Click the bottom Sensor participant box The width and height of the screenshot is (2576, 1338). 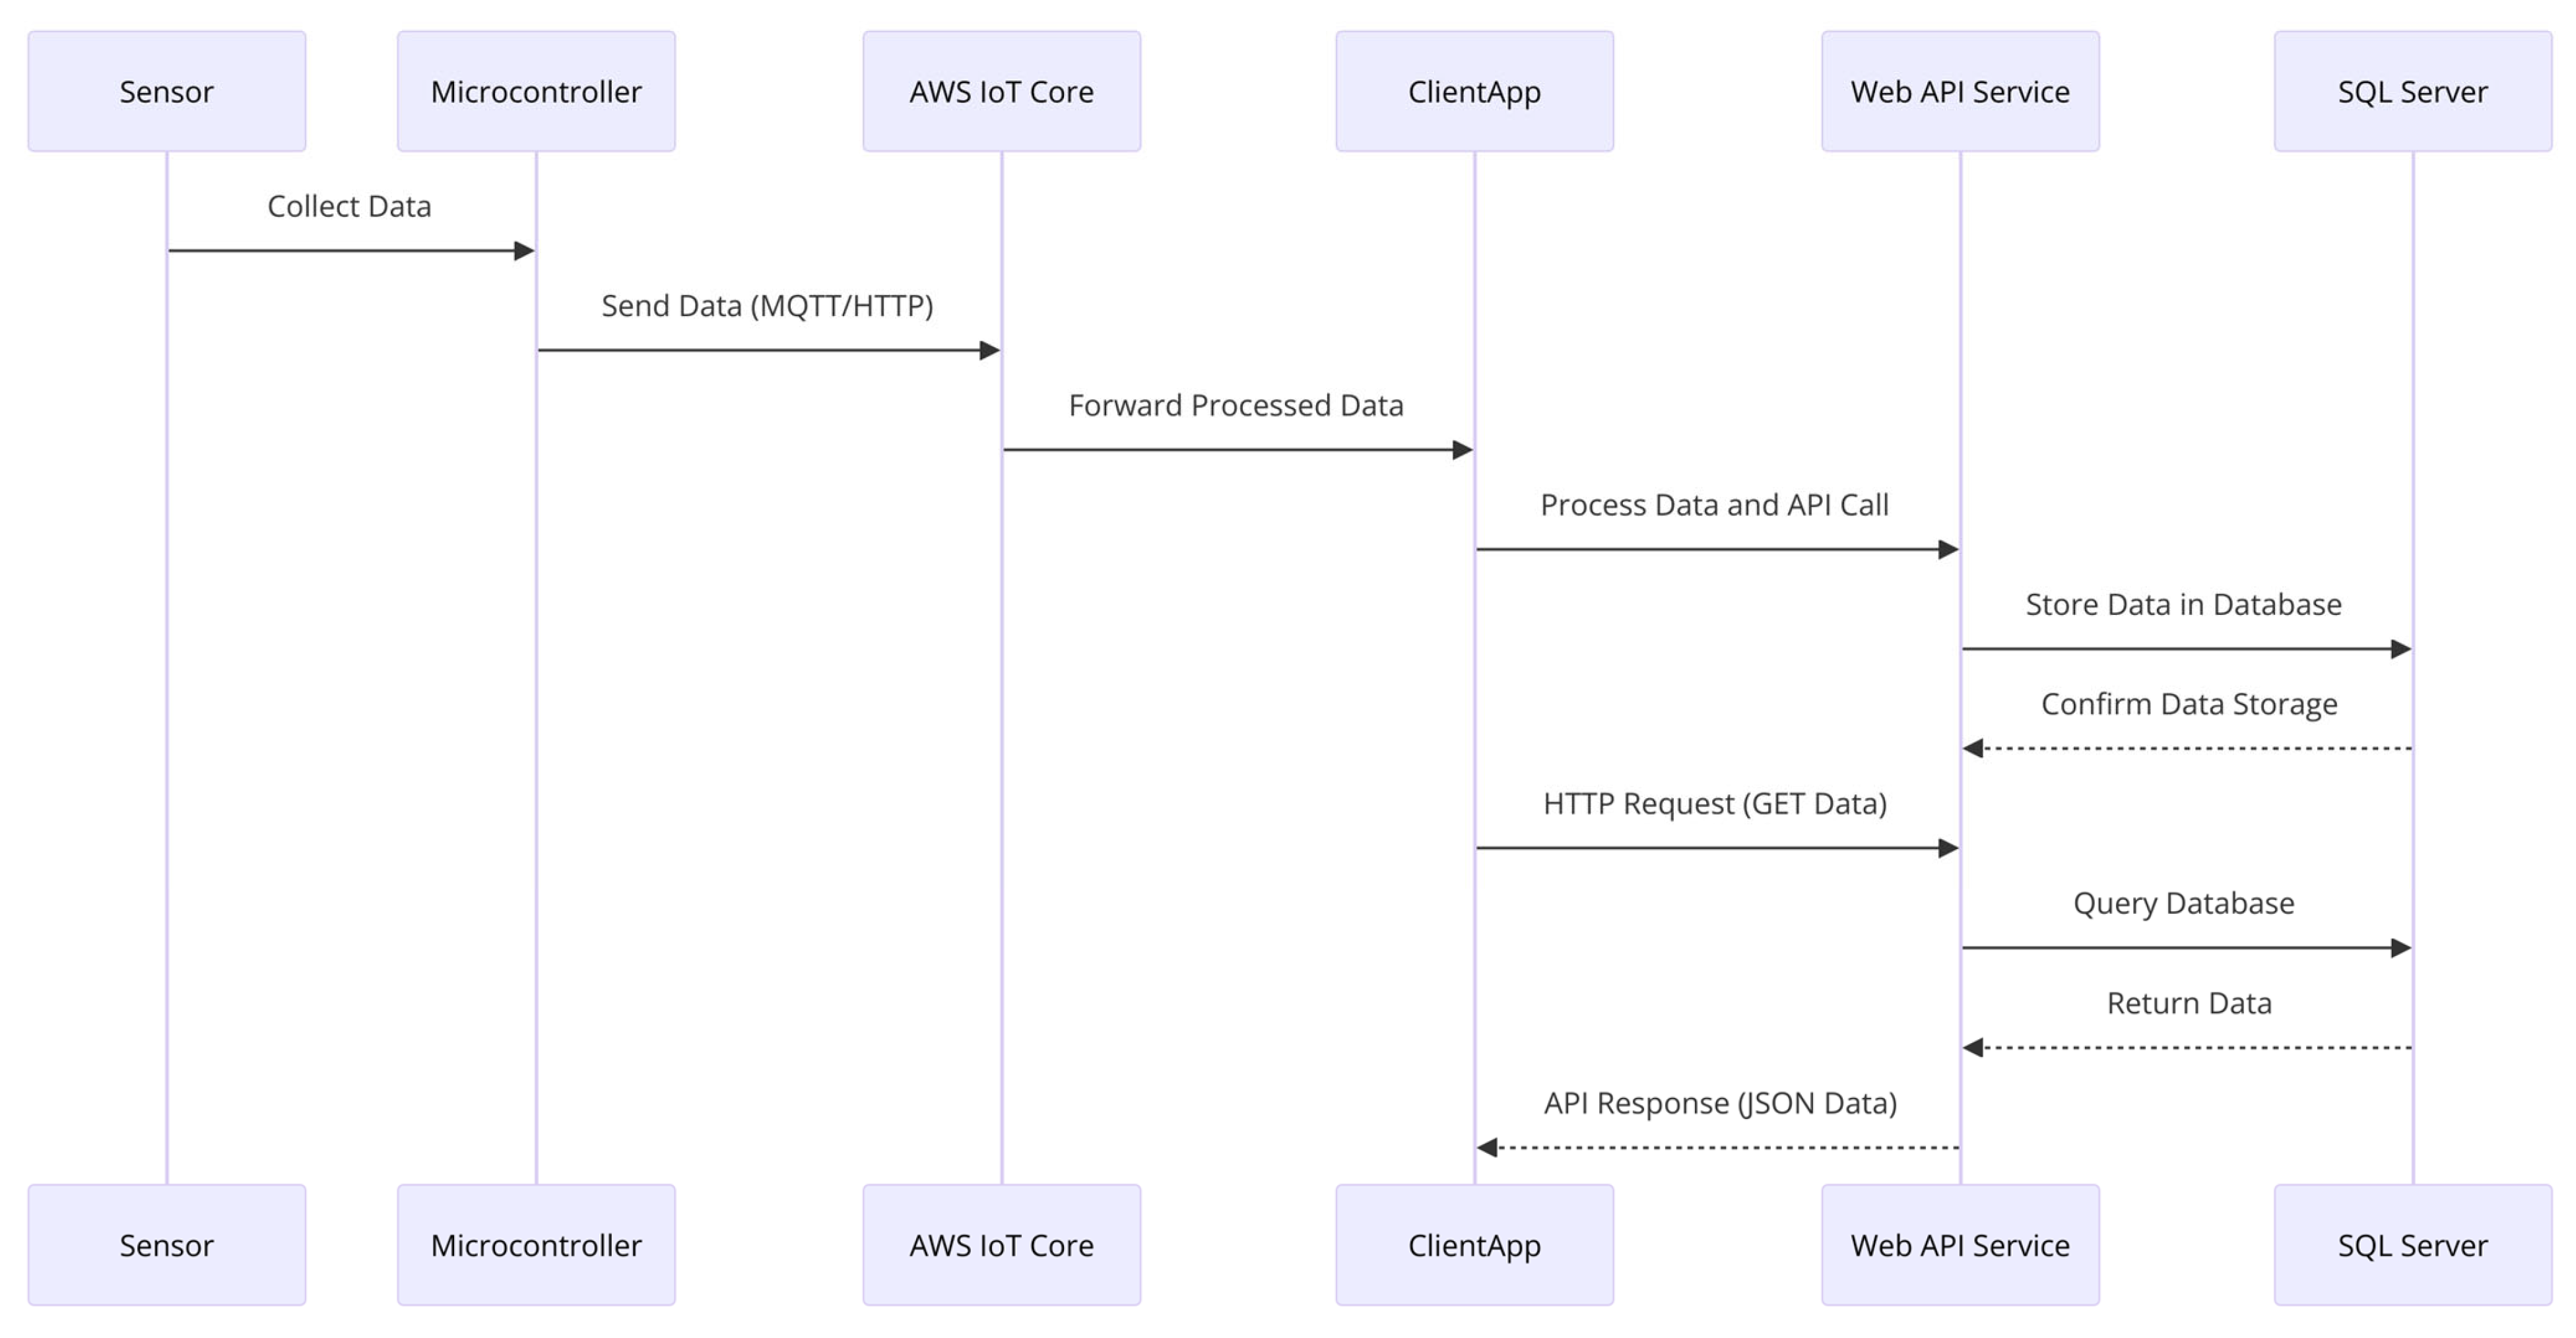[x=166, y=1245]
